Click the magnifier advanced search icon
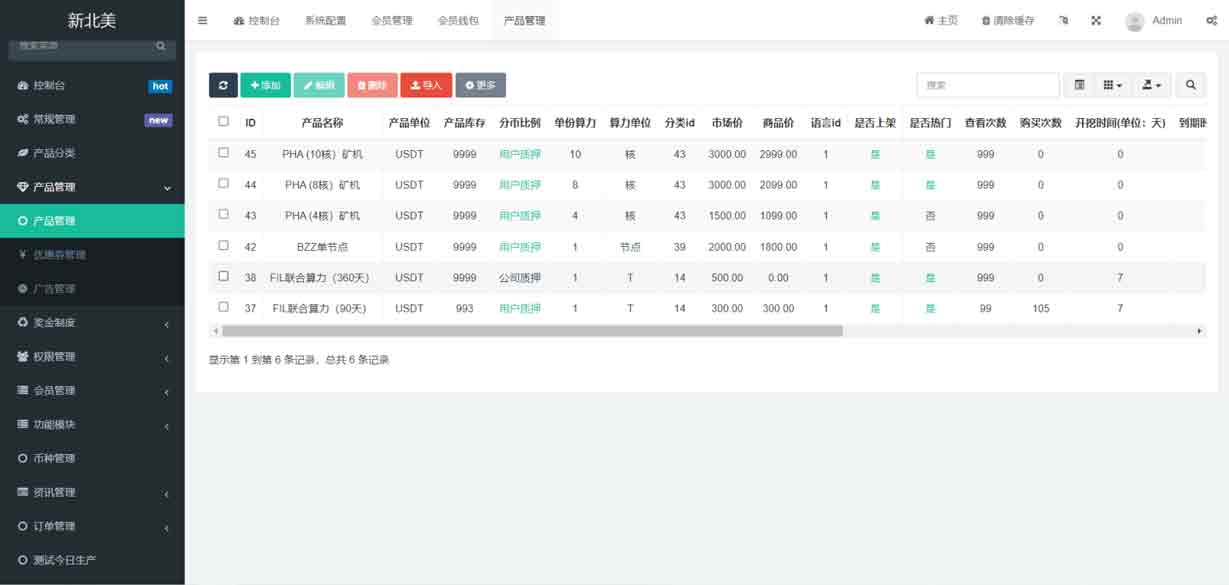This screenshot has height=585, width=1229. click(1191, 85)
